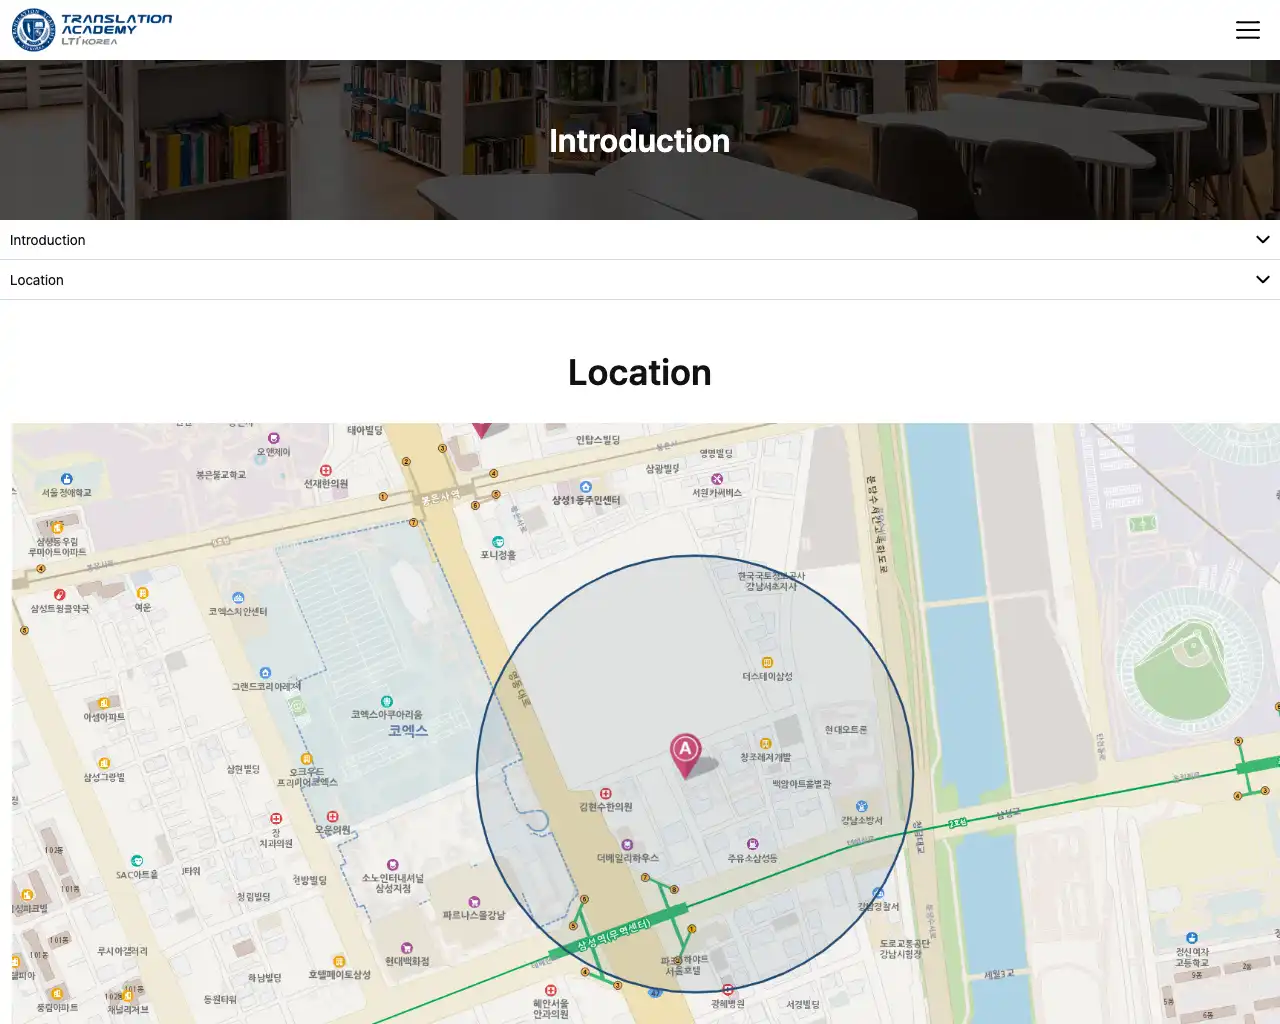Select the Location section label

tap(37, 280)
